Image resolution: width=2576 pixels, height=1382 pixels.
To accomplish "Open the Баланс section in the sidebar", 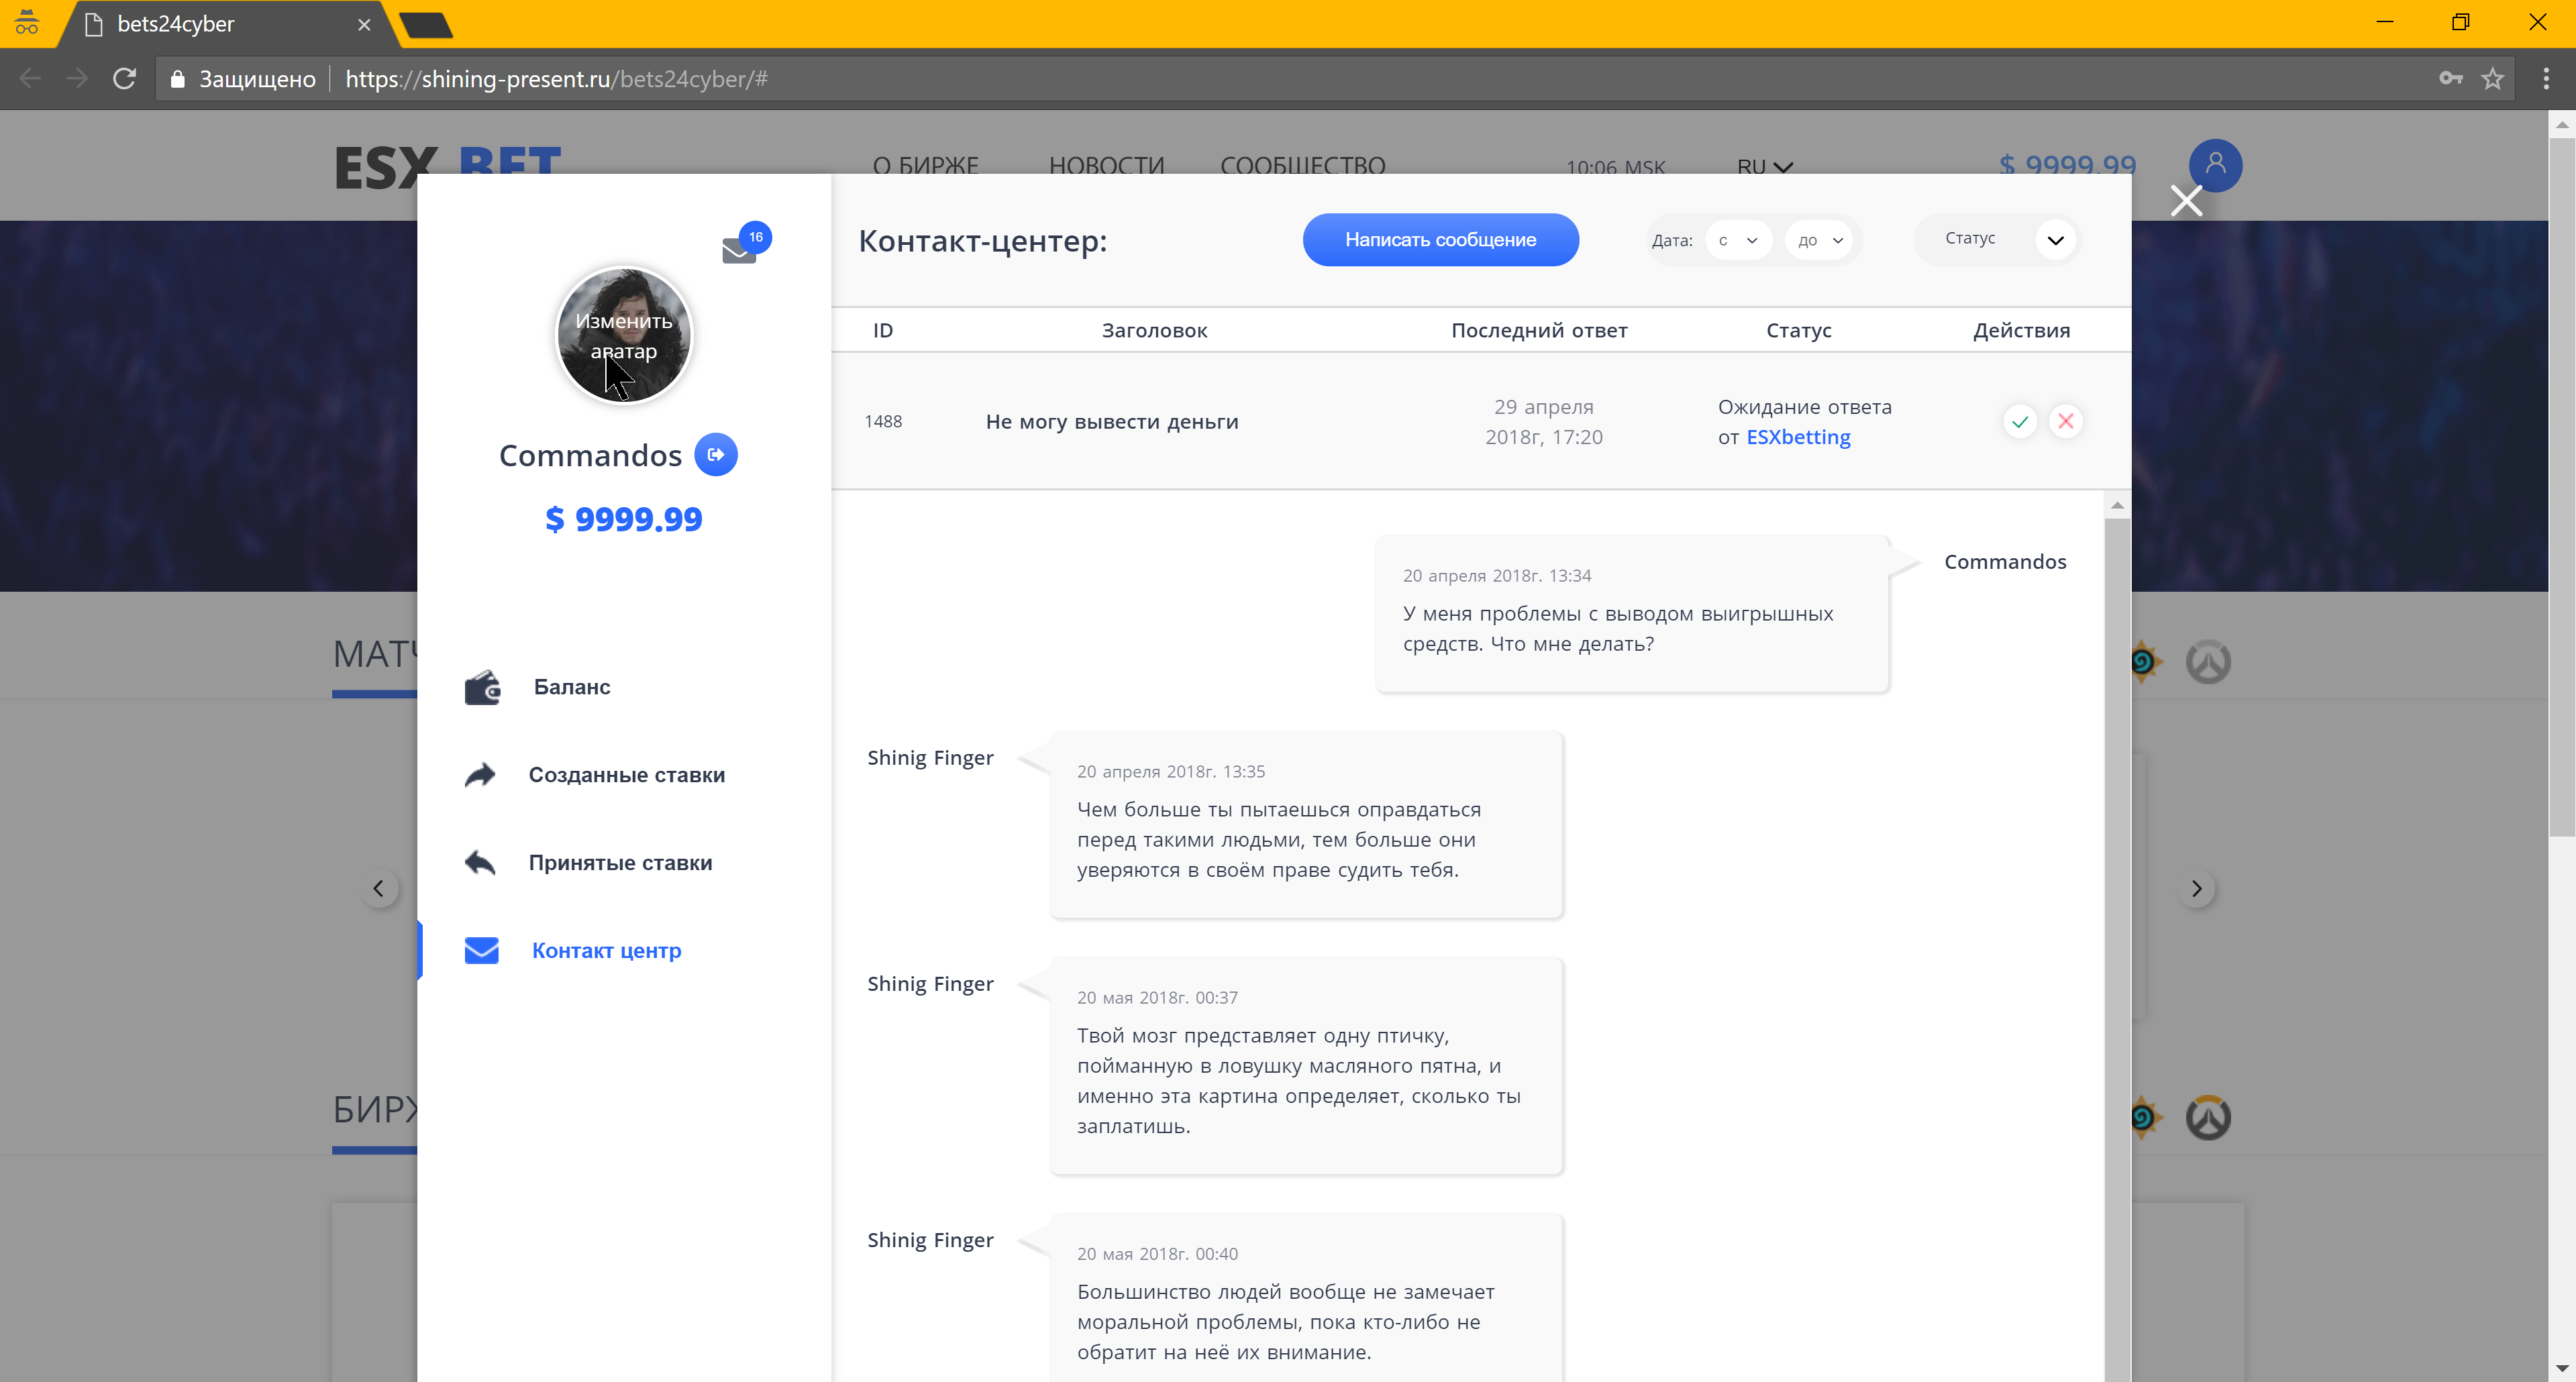I will (x=571, y=687).
